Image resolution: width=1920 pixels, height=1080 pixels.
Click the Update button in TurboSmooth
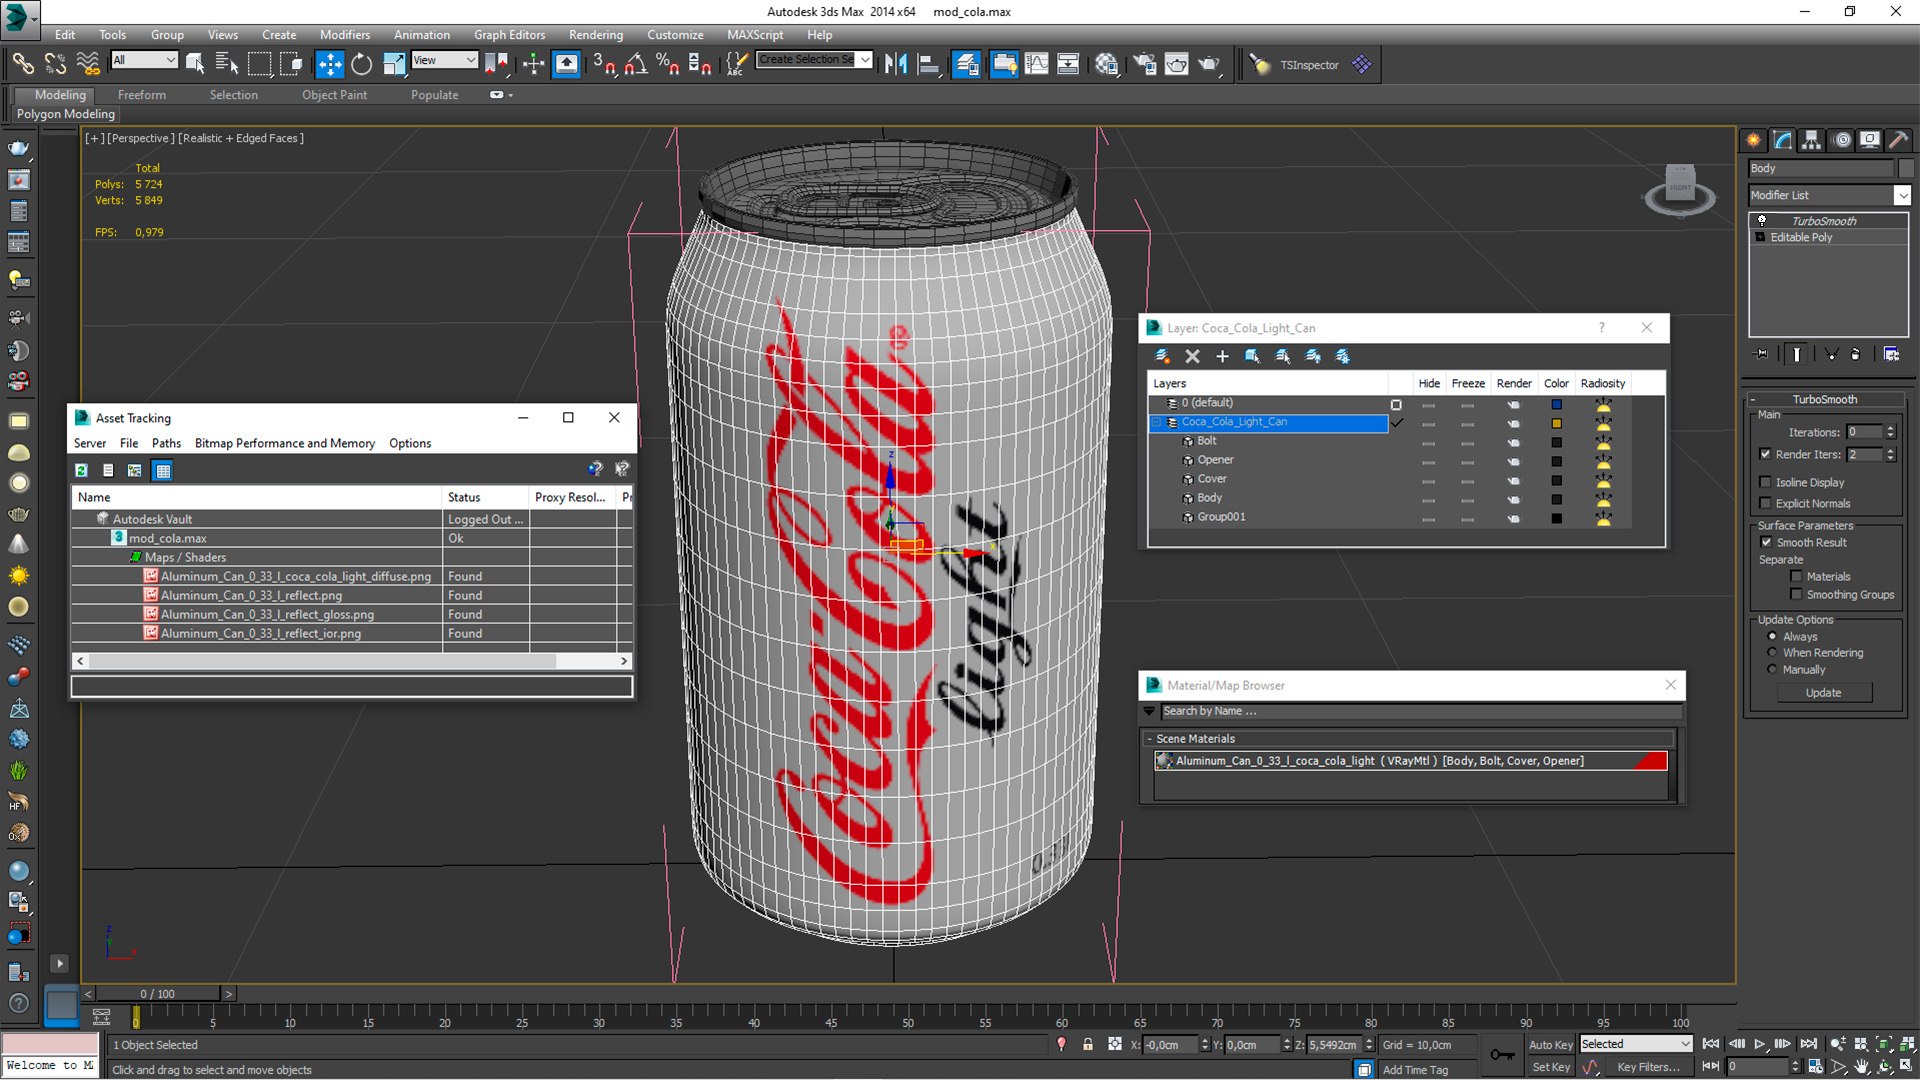pyautogui.click(x=1824, y=693)
